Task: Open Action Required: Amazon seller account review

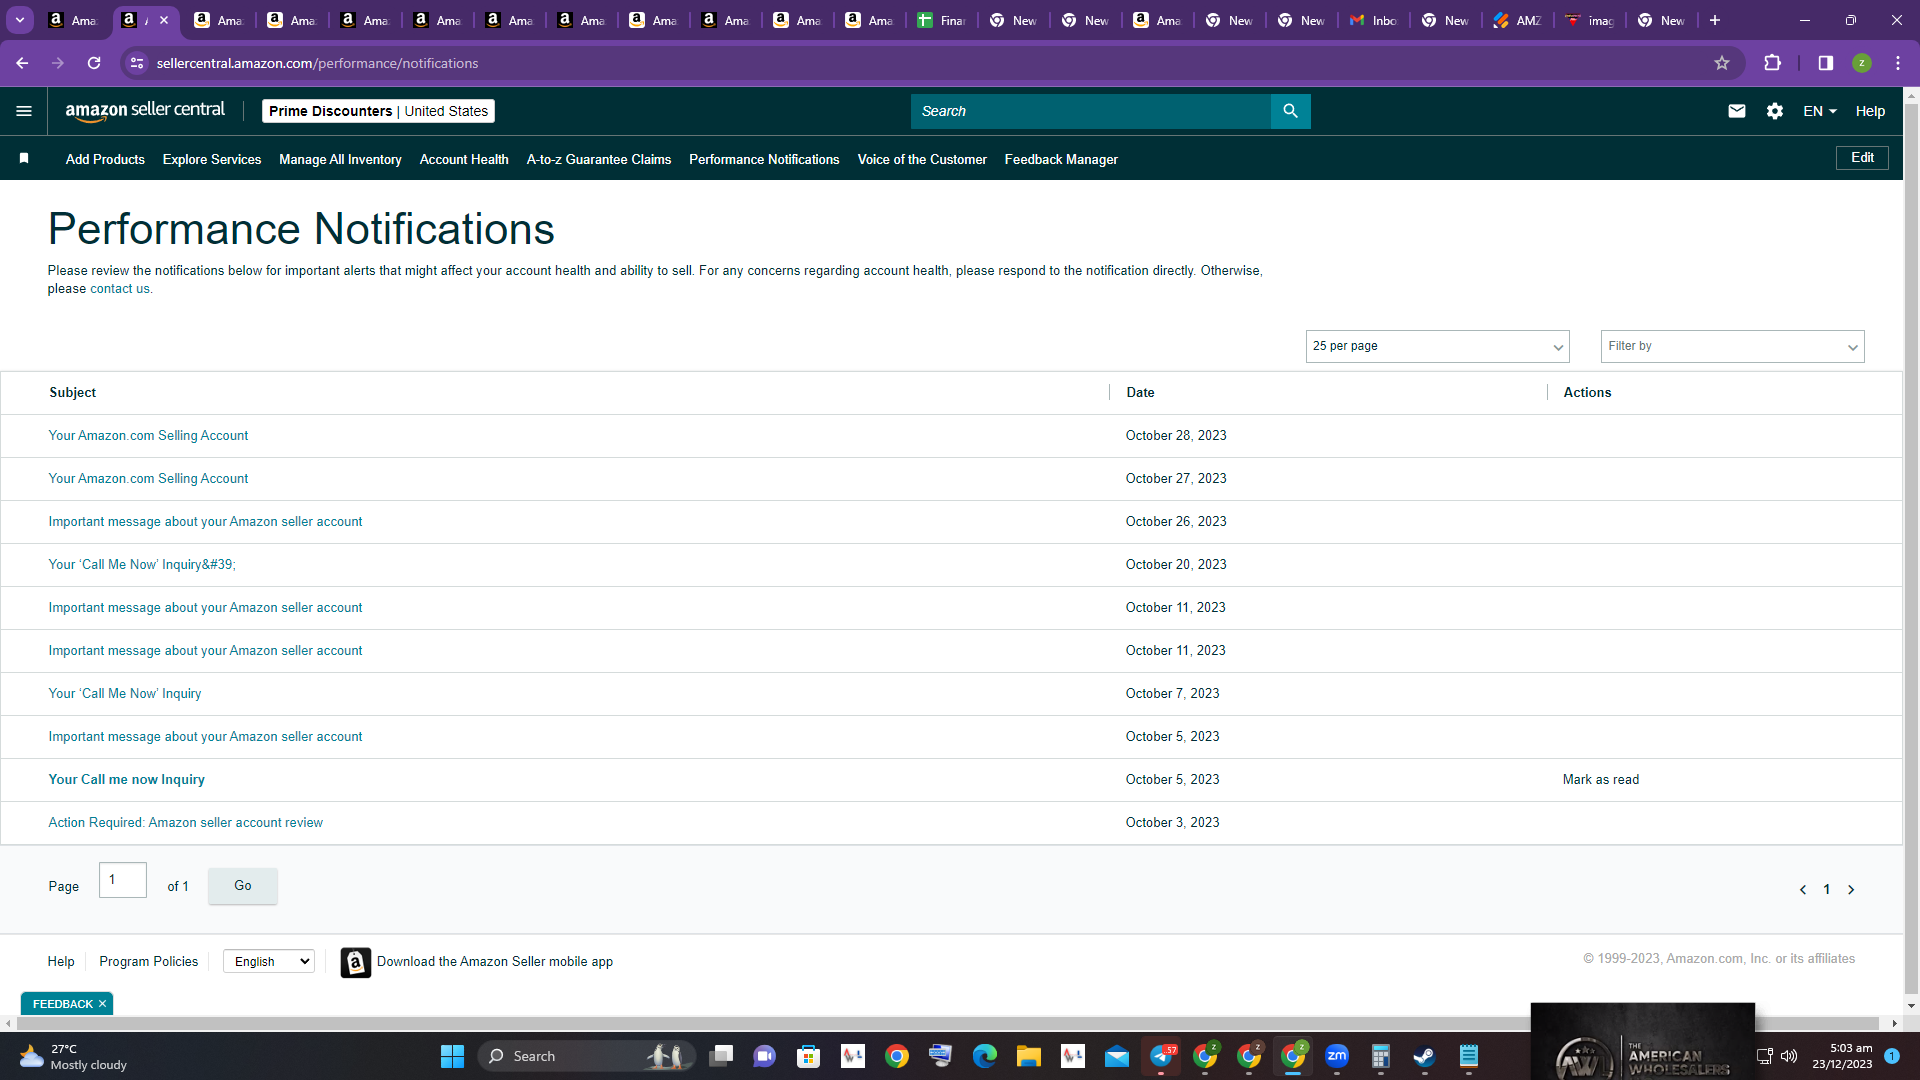Action: (186, 823)
